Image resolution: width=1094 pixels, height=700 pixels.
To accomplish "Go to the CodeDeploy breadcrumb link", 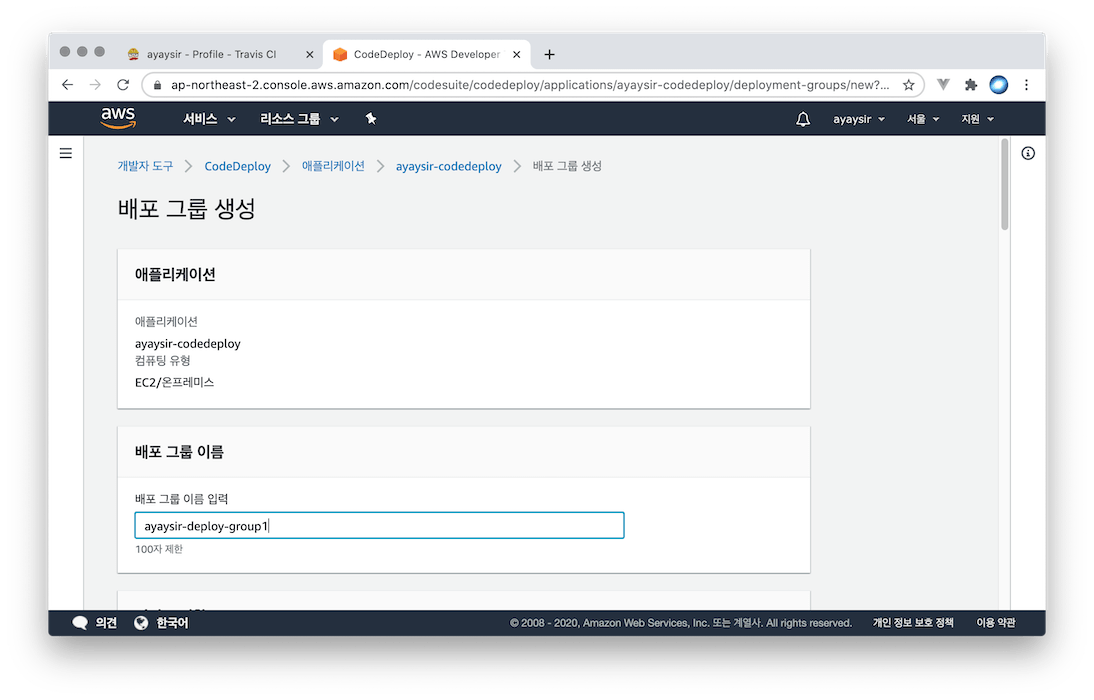I will pos(237,166).
